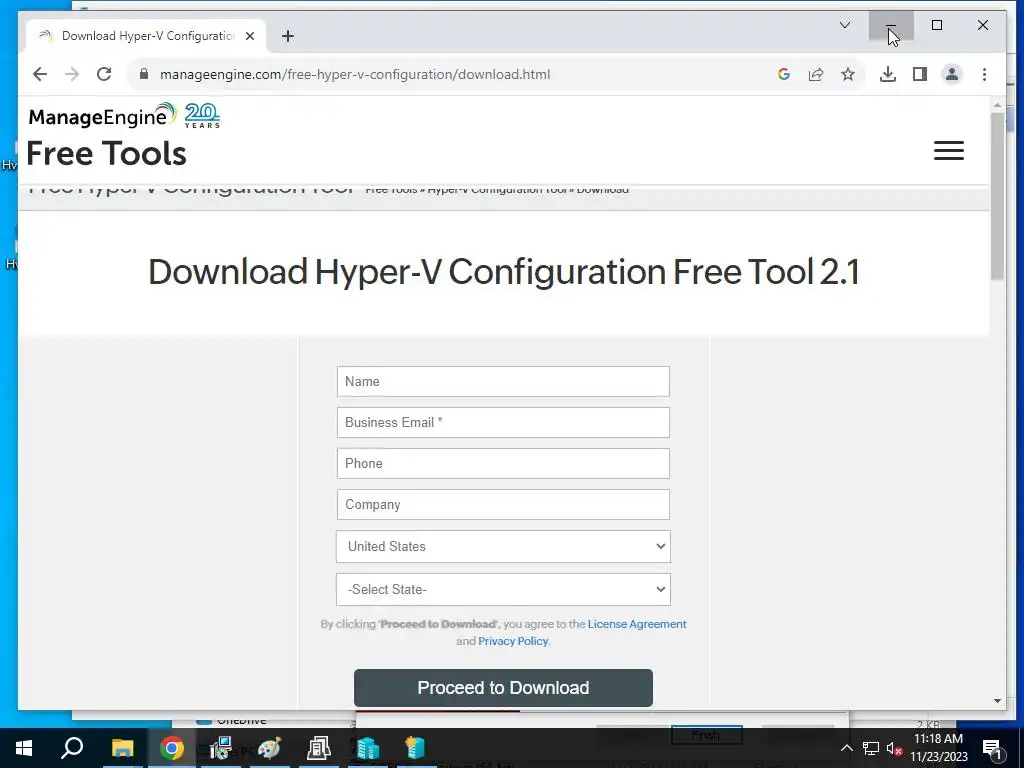Reload the ManageEngine download page
This screenshot has width=1024, height=768.
[104, 74]
